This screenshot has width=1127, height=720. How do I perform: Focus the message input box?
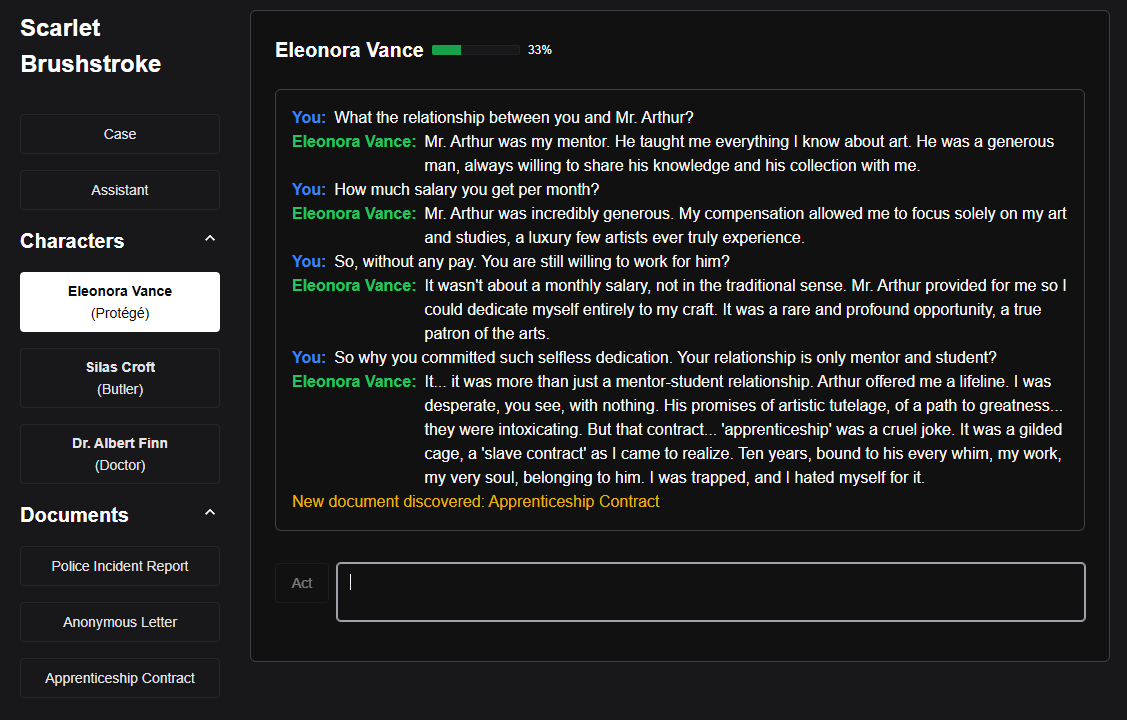(x=710, y=592)
